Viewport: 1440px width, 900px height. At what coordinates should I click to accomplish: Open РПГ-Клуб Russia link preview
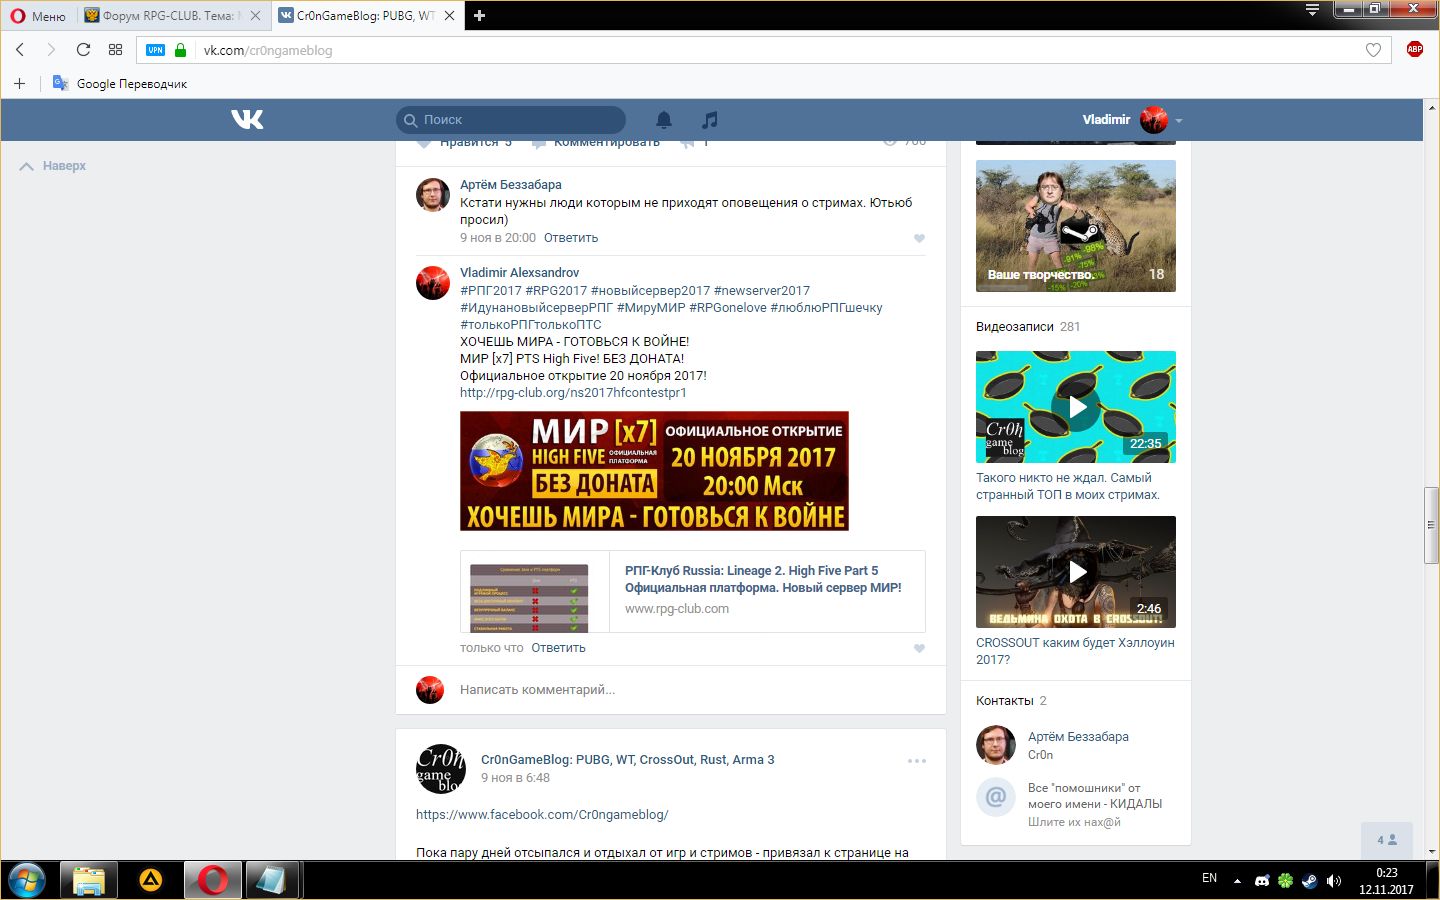click(x=763, y=579)
